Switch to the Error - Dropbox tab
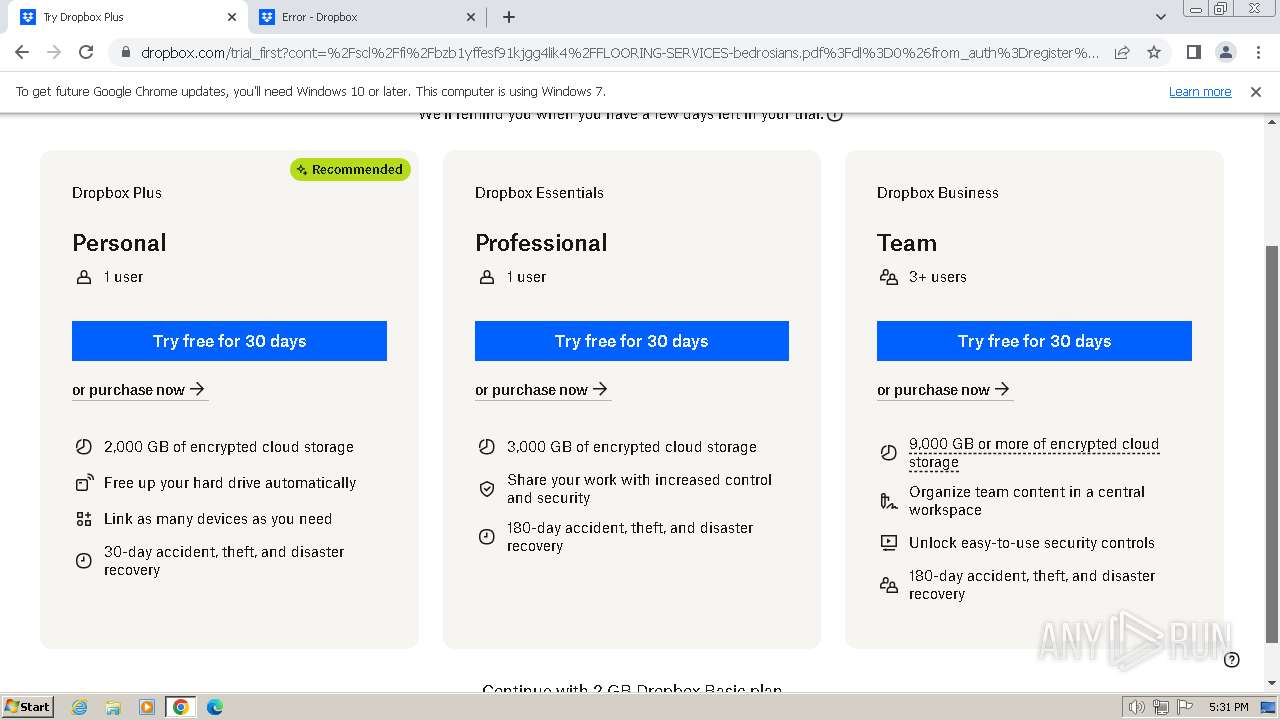 [367, 17]
